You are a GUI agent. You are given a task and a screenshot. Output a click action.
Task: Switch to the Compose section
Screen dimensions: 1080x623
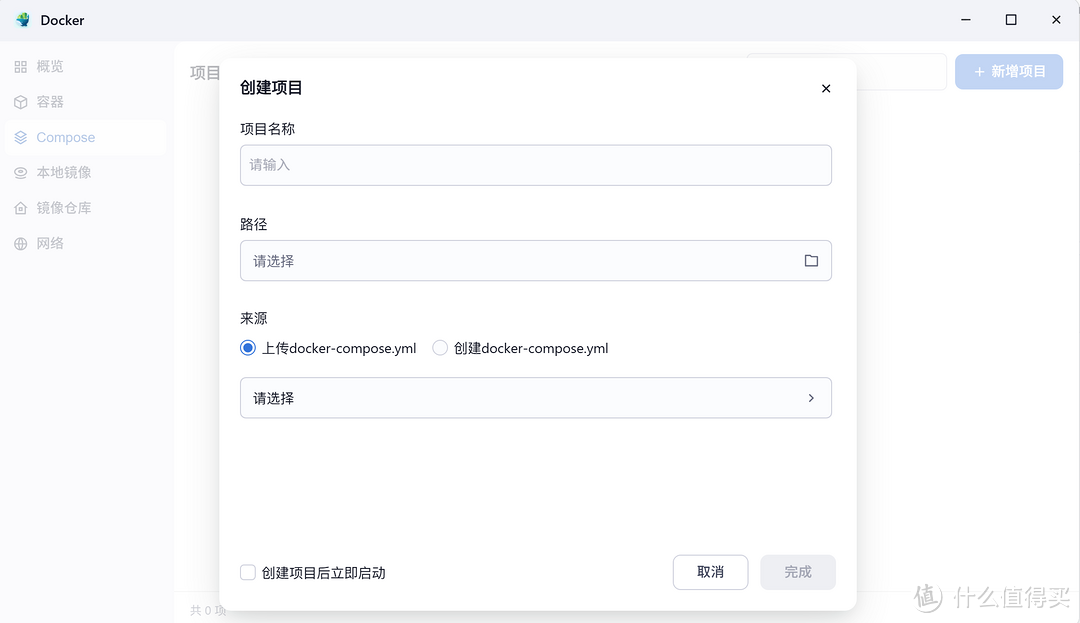pyautogui.click(x=65, y=137)
